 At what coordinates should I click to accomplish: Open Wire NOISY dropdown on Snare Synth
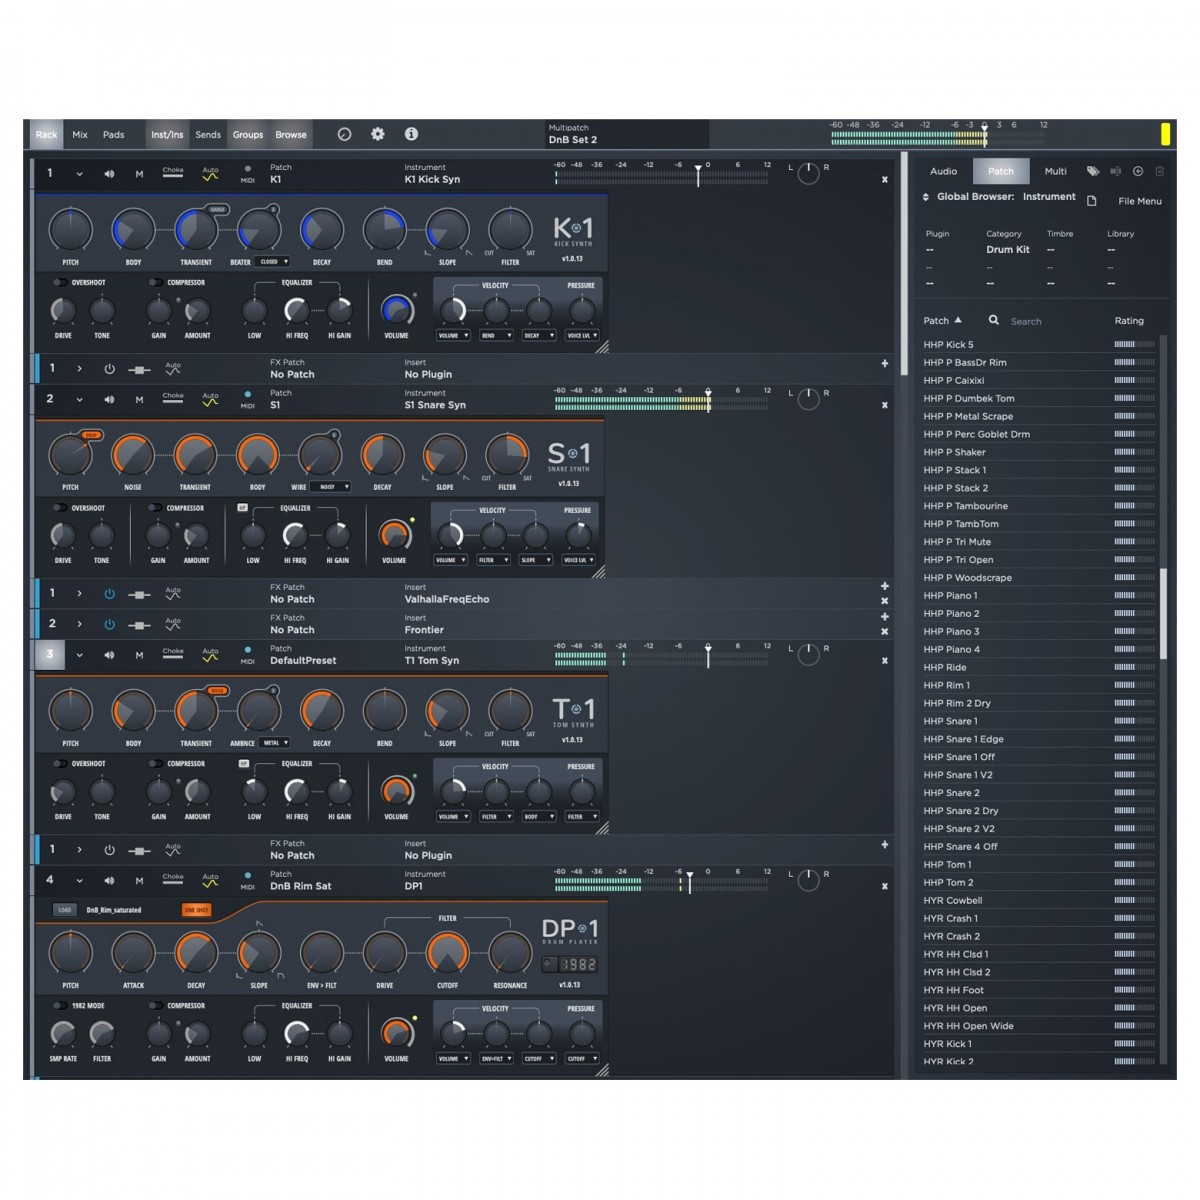pos(332,487)
